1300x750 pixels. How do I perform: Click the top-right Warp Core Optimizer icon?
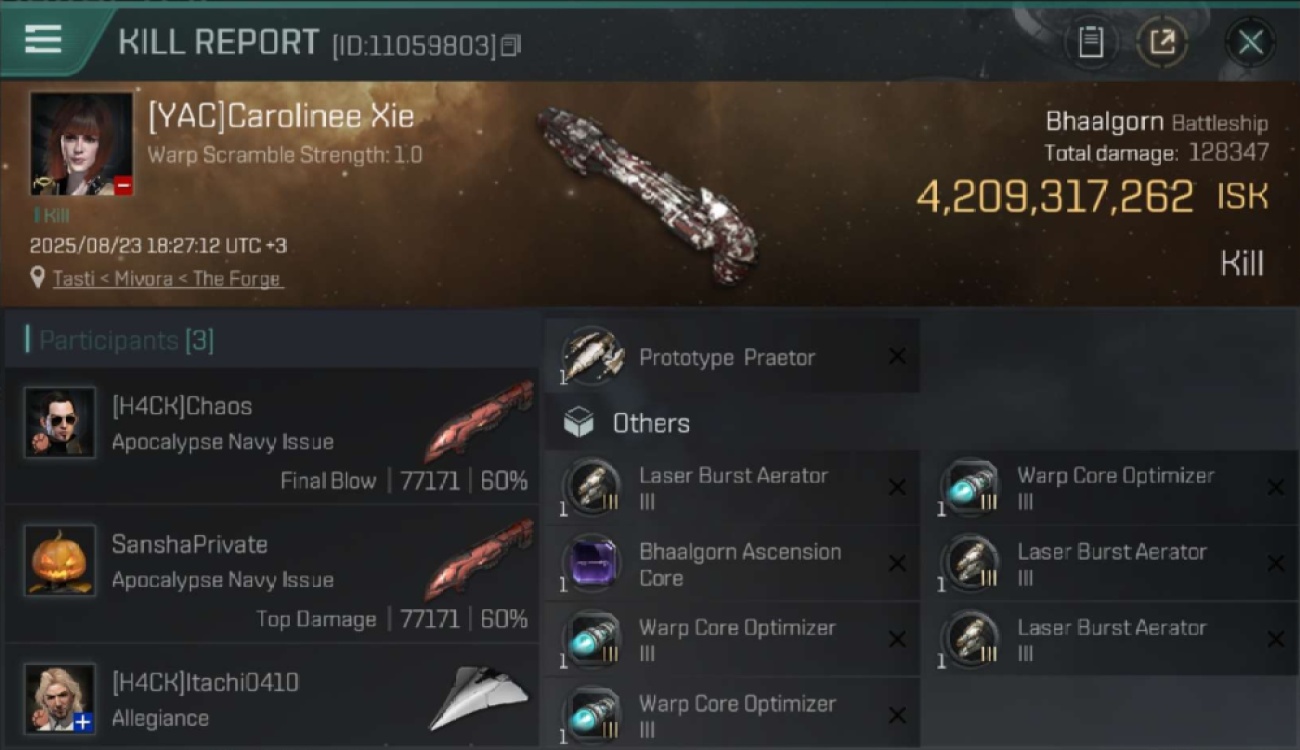(971, 487)
